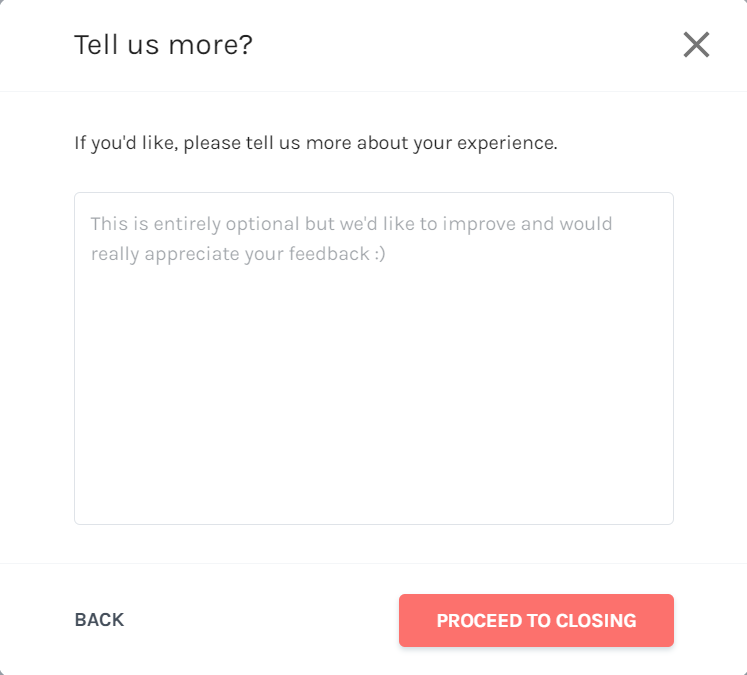
Task: Activate the coral PROCEED TO CLOSING button
Action: (x=536, y=620)
